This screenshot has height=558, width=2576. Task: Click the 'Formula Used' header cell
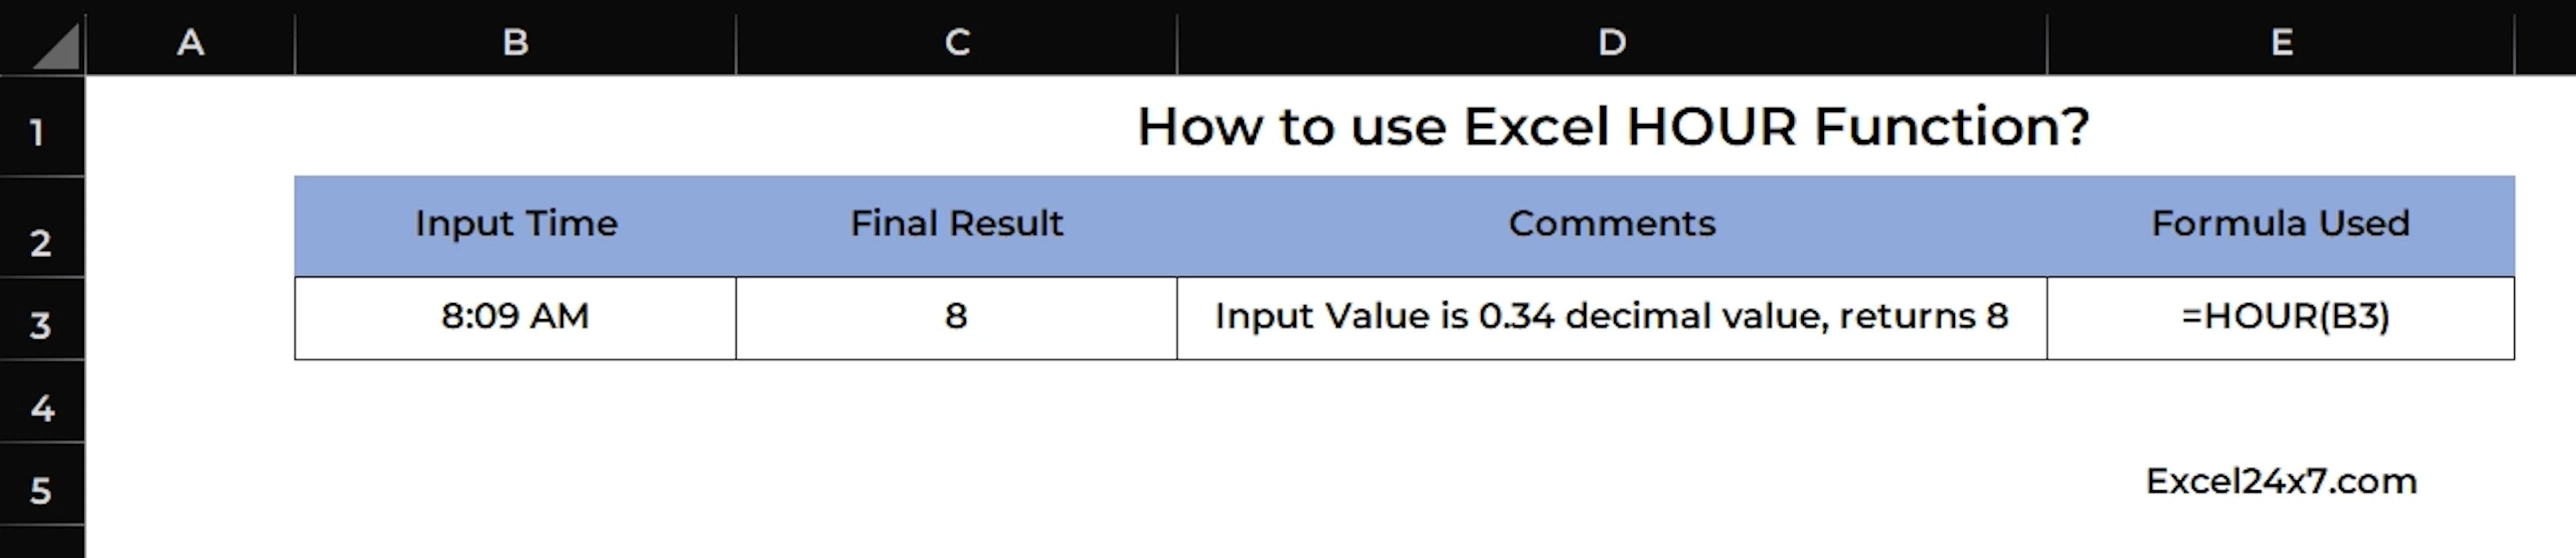click(x=2280, y=223)
